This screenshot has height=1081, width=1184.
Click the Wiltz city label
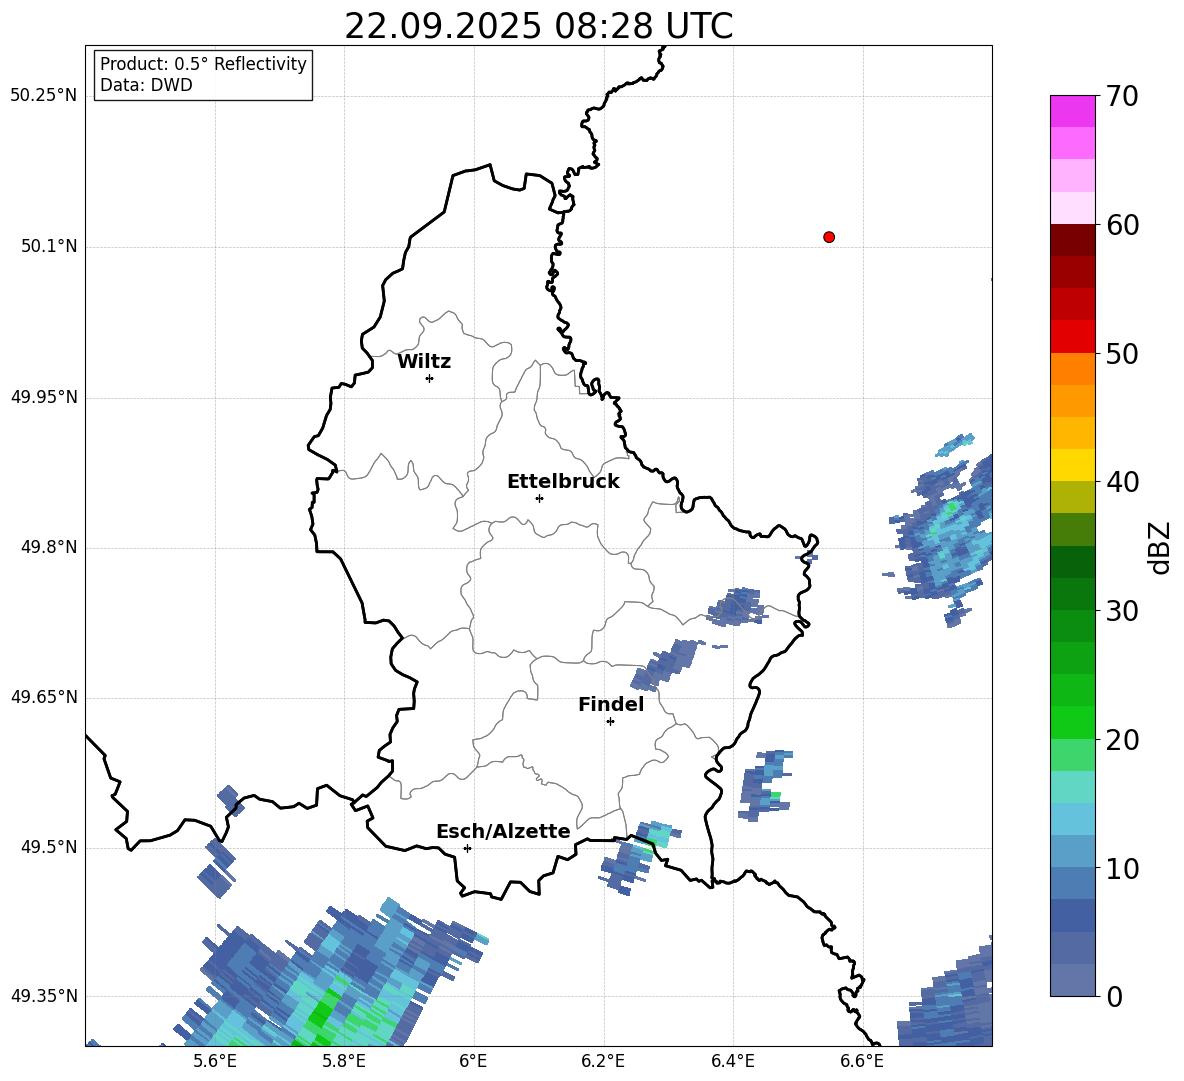click(x=424, y=362)
